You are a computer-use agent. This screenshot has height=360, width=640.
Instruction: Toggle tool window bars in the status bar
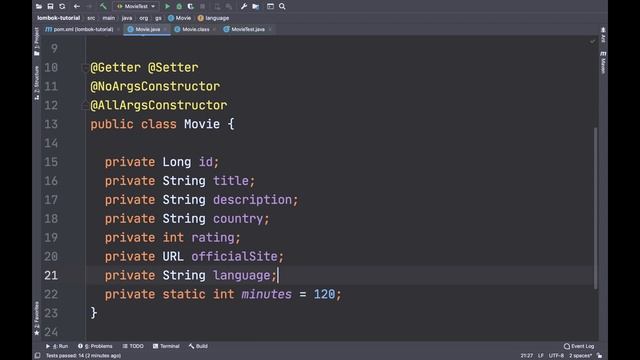tap(38, 356)
